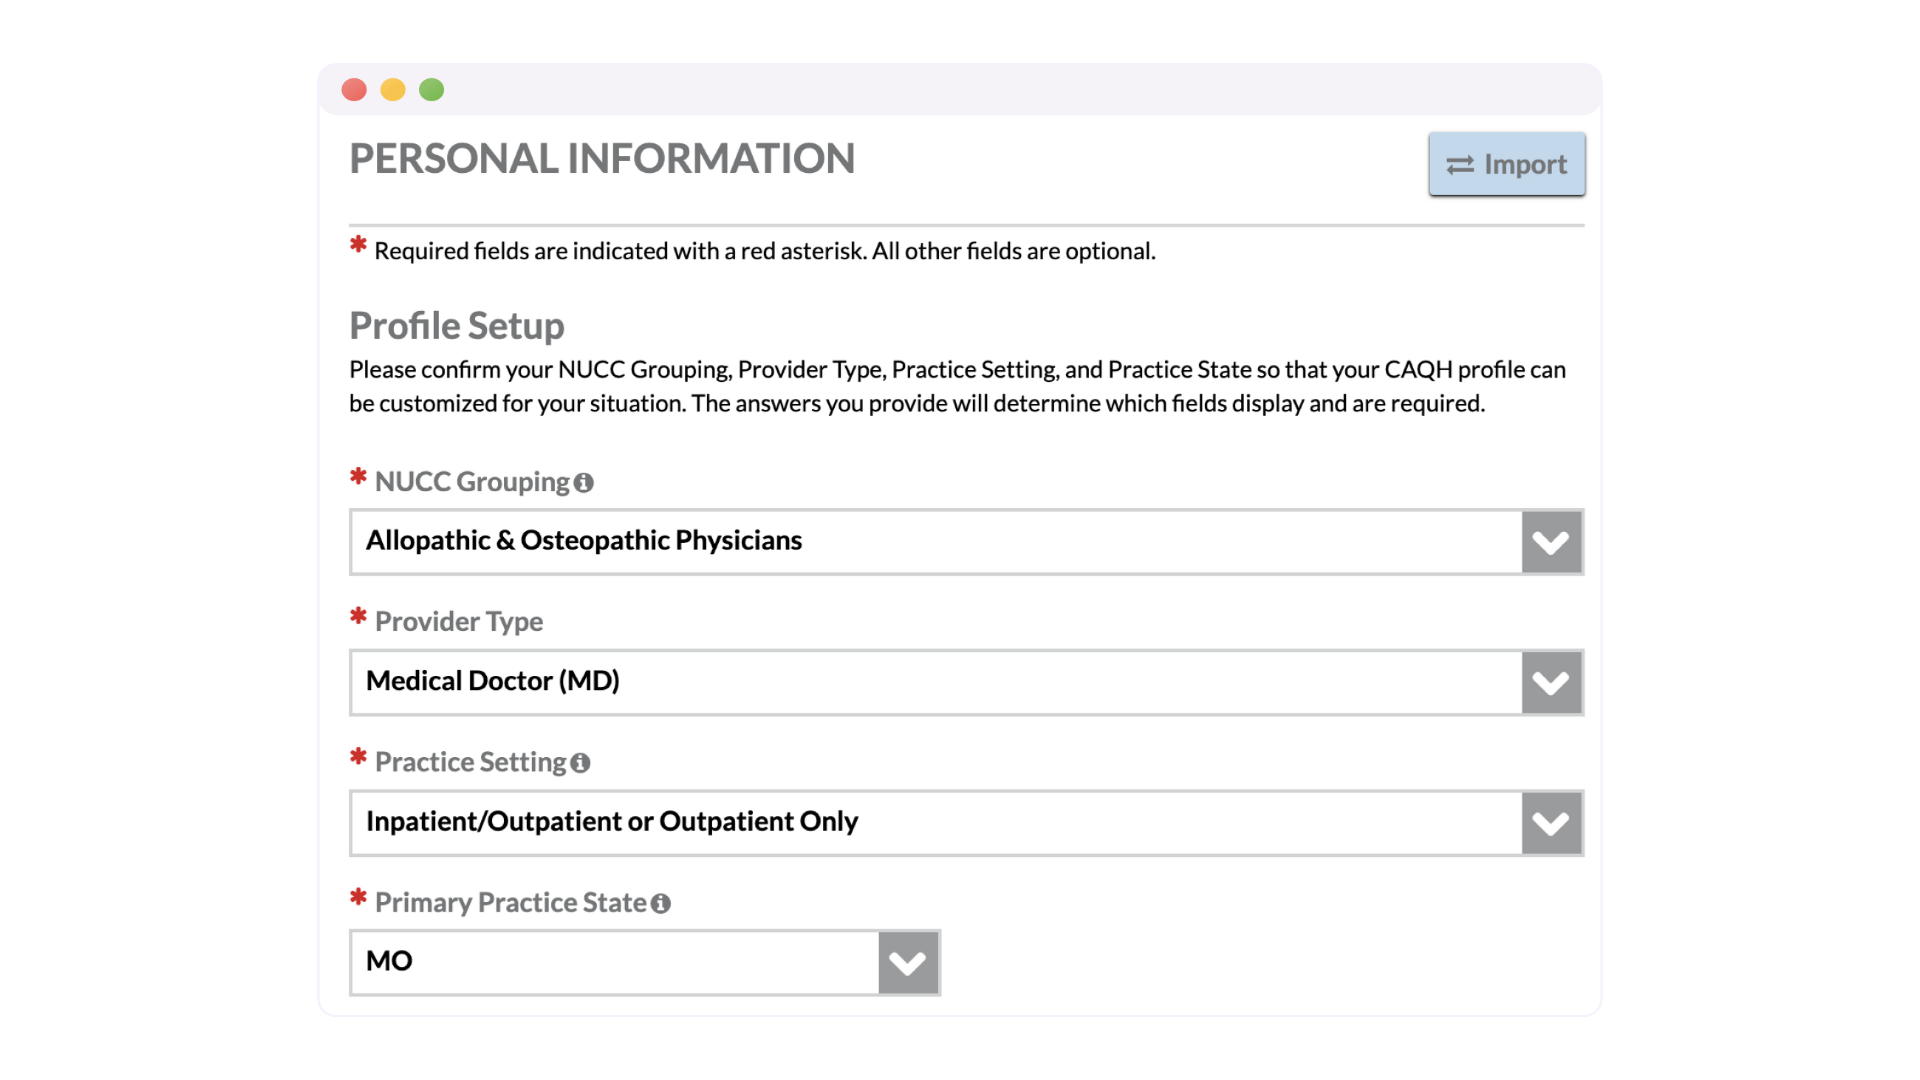The width and height of the screenshot is (1920, 1080).
Task: Click the green maximize window dot
Action: pos(431,90)
